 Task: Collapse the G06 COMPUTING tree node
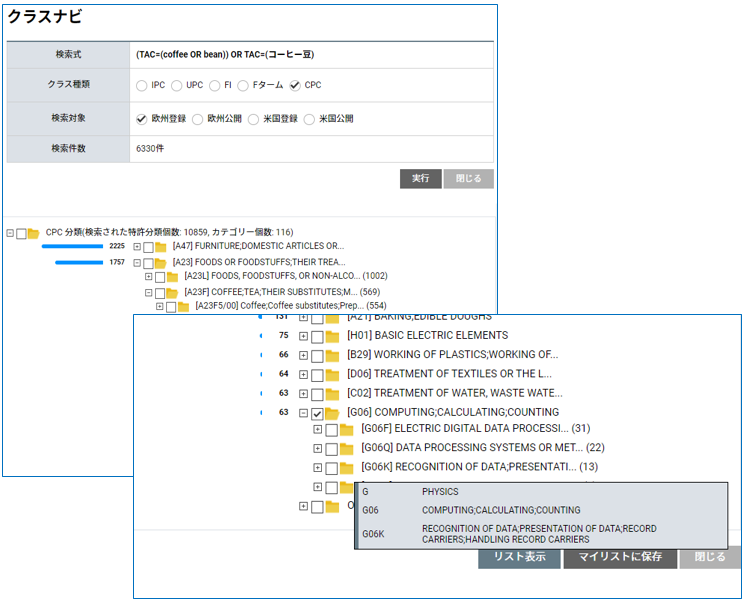(x=303, y=413)
